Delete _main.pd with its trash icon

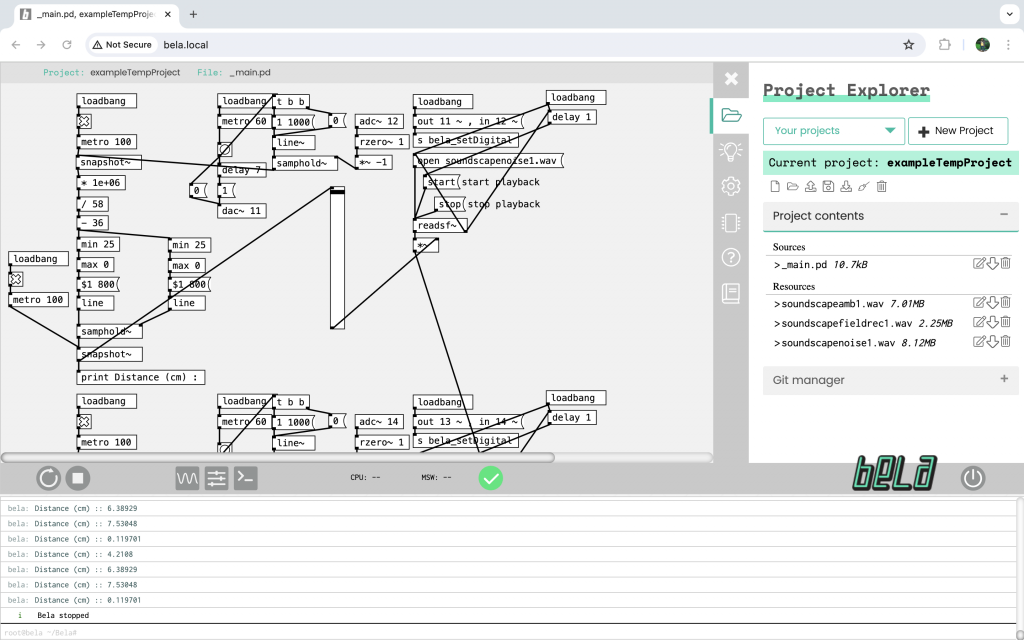pyautogui.click(x=1006, y=264)
